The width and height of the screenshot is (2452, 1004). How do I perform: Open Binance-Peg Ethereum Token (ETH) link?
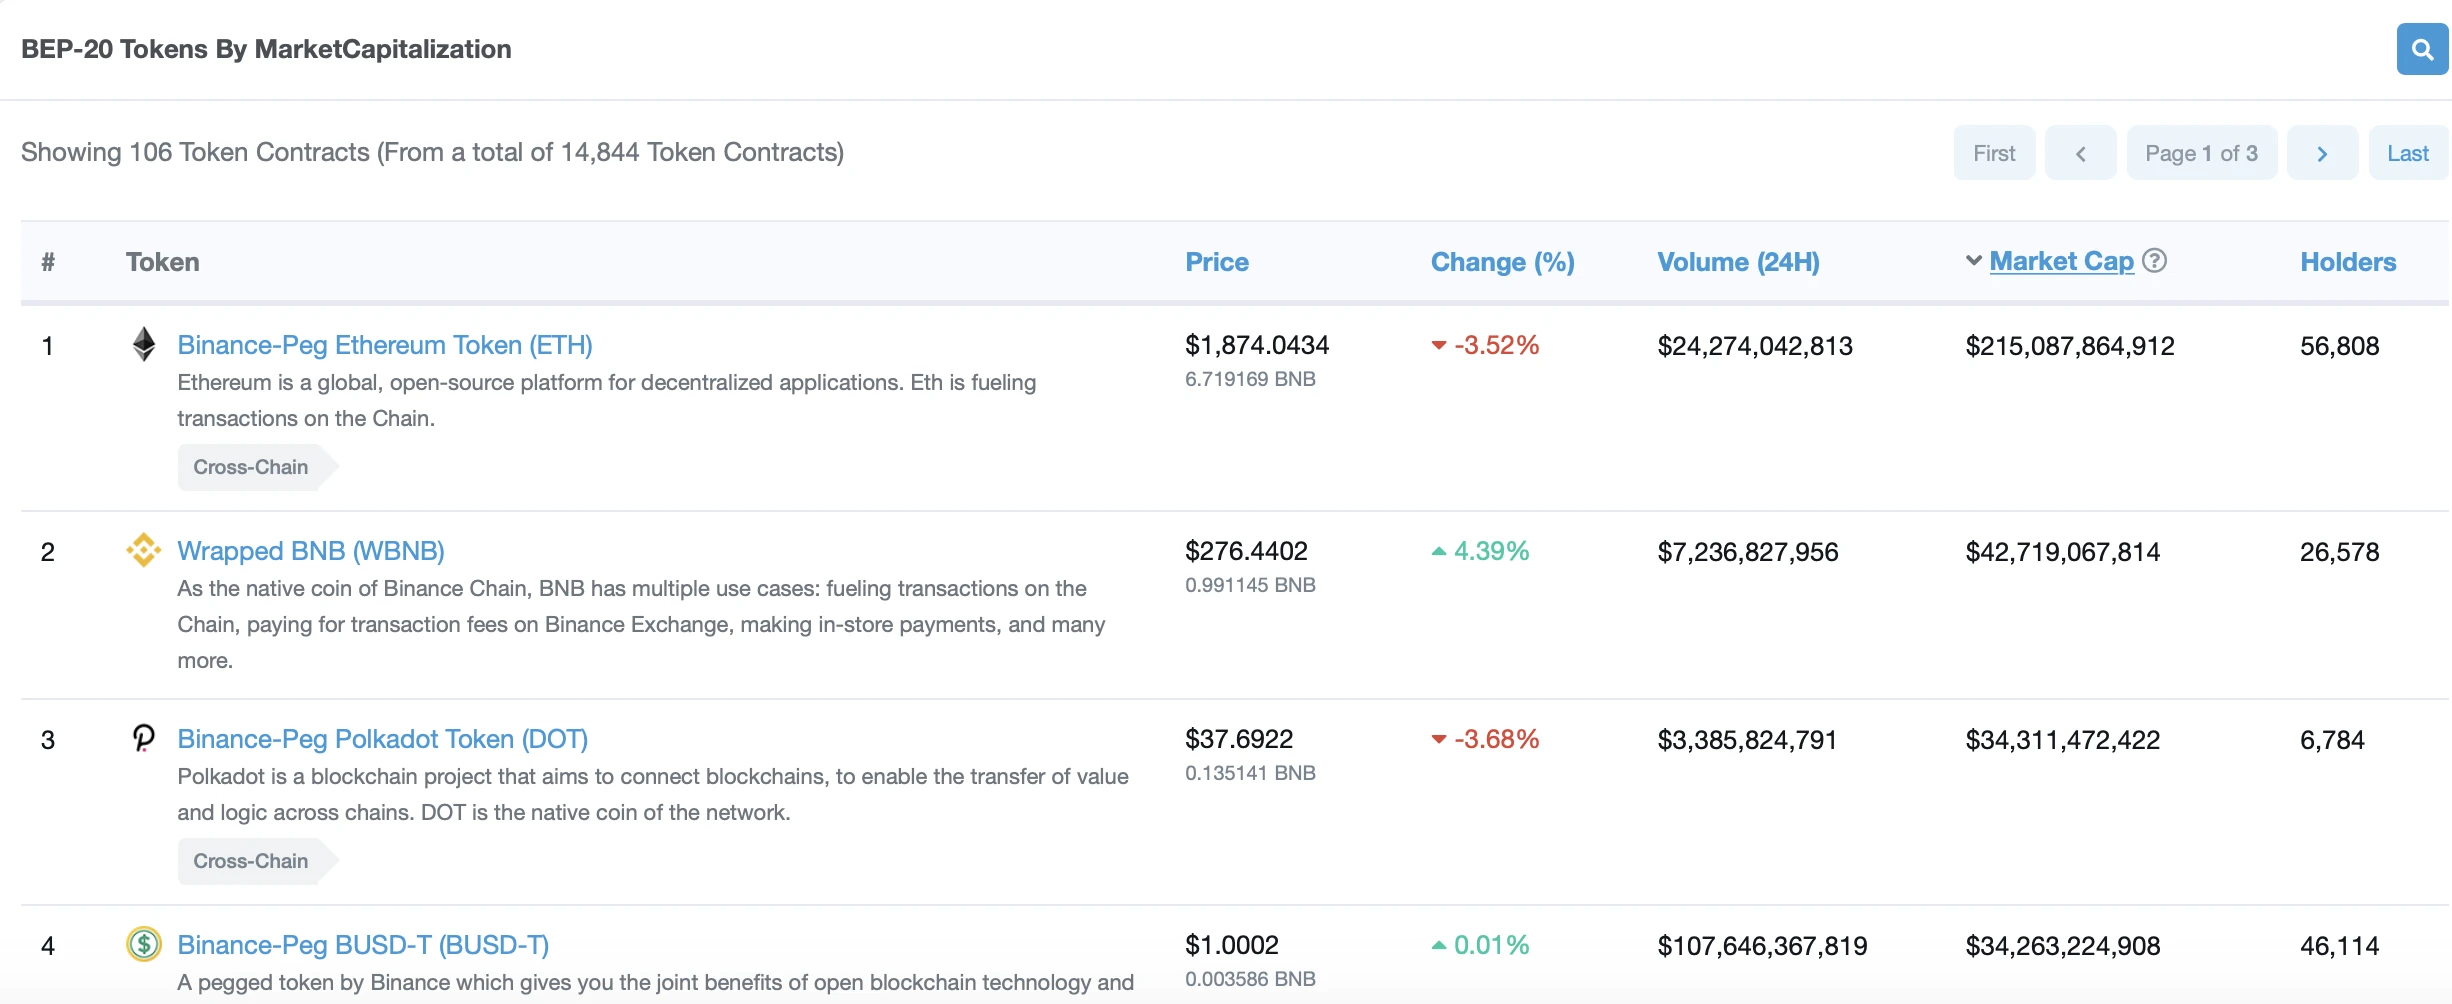pyautogui.click(x=385, y=345)
